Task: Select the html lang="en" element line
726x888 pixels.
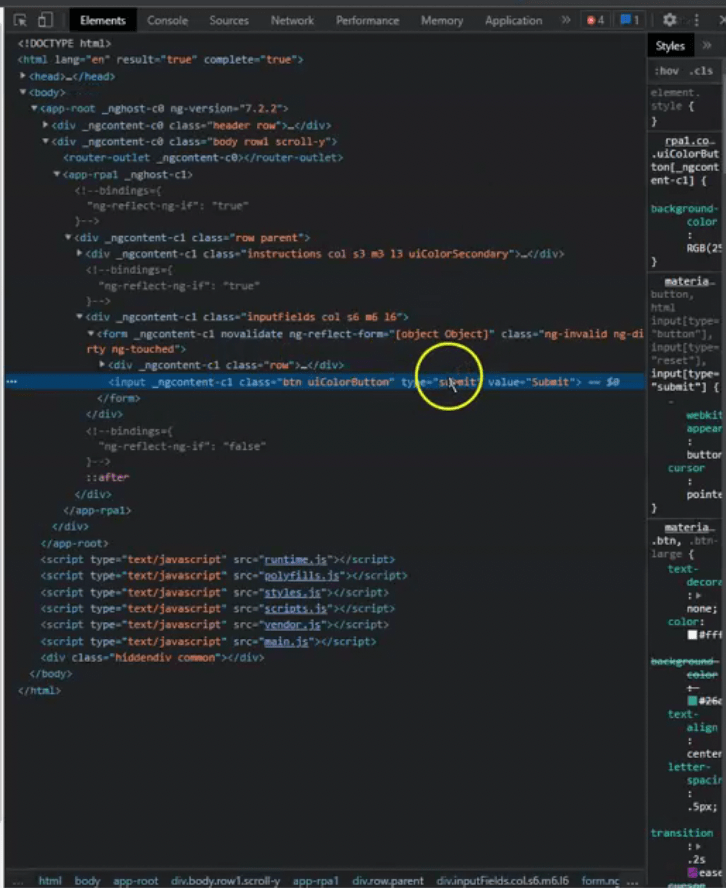Action: [160, 59]
